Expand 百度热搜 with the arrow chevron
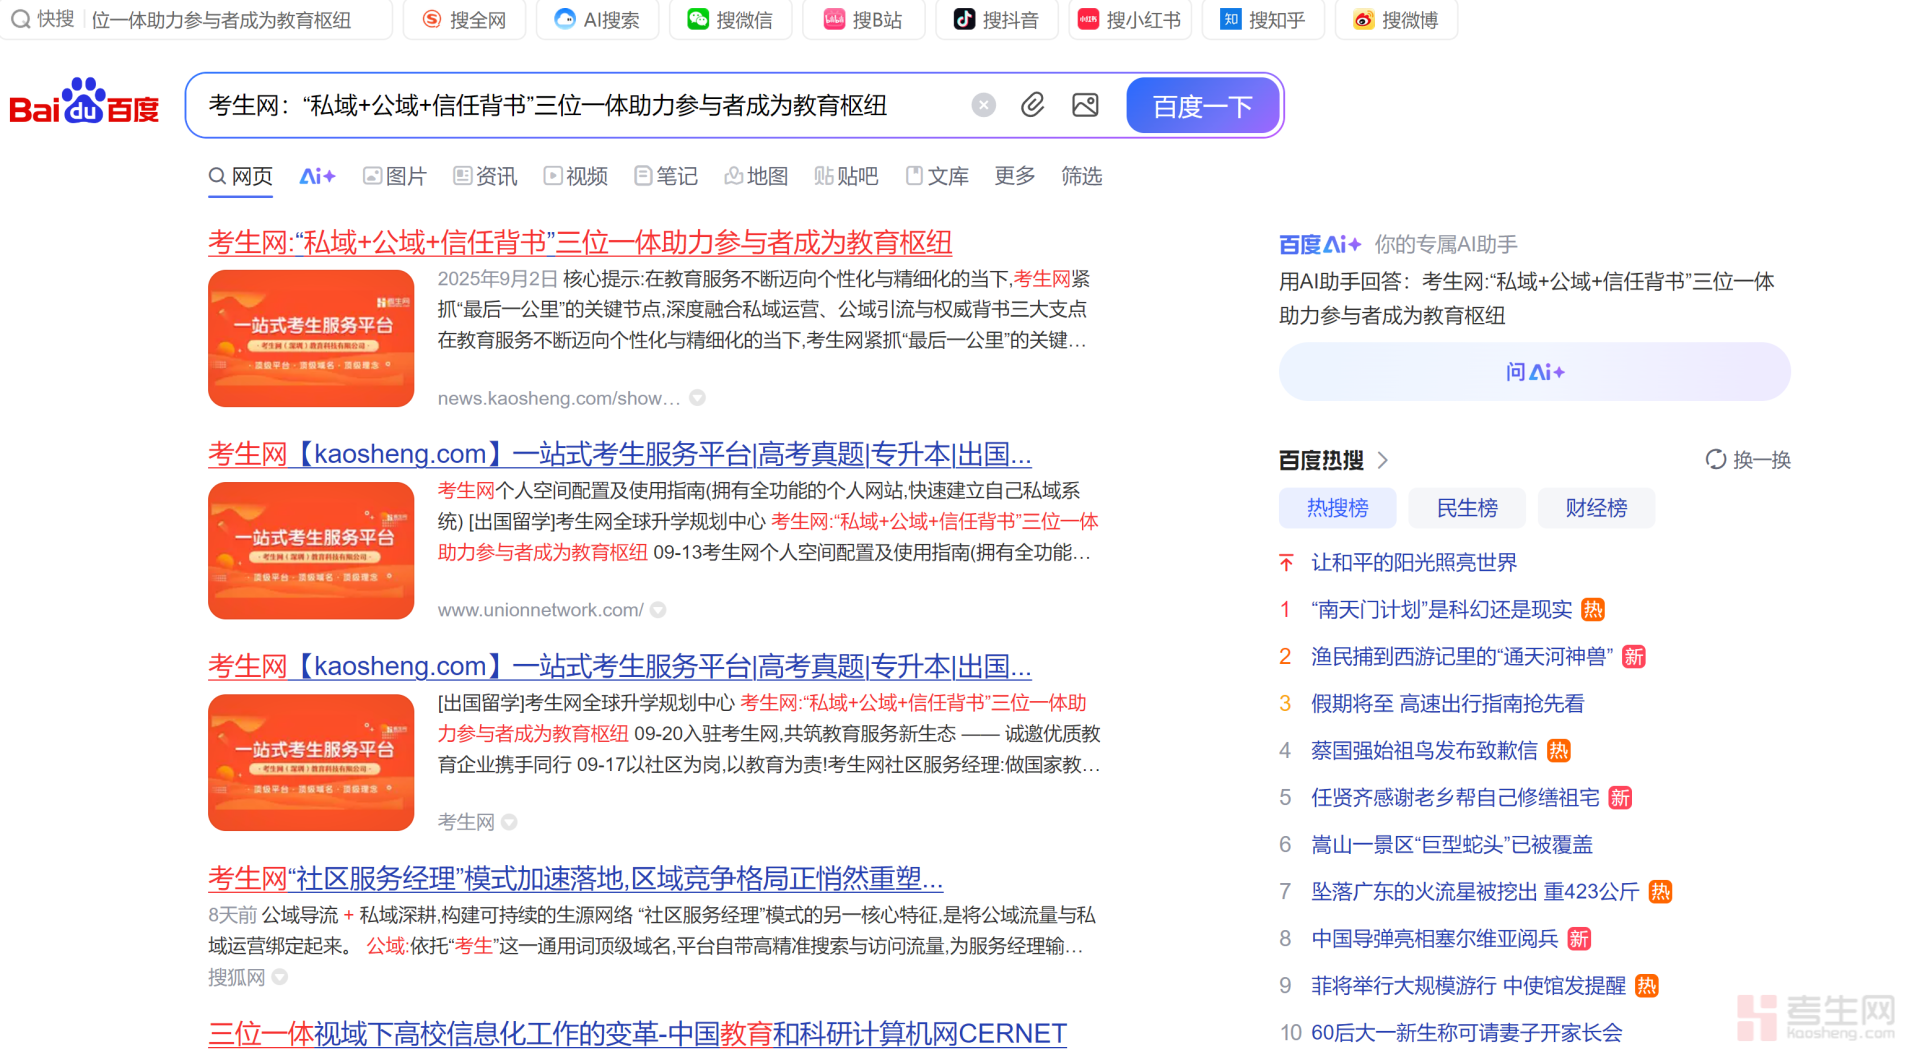This screenshot has height=1060, width=1920. [1383, 460]
